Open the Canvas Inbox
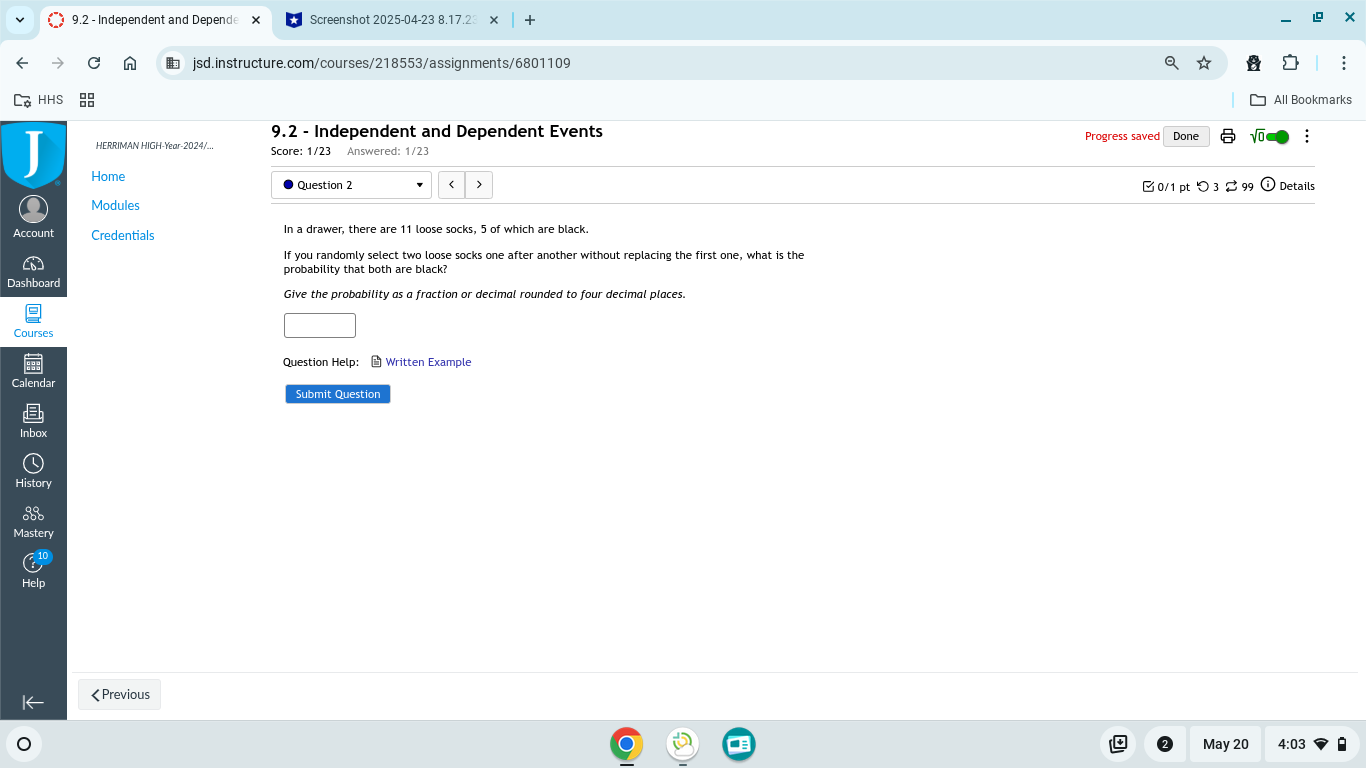Screen dimensions: 1366x768 (33, 422)
